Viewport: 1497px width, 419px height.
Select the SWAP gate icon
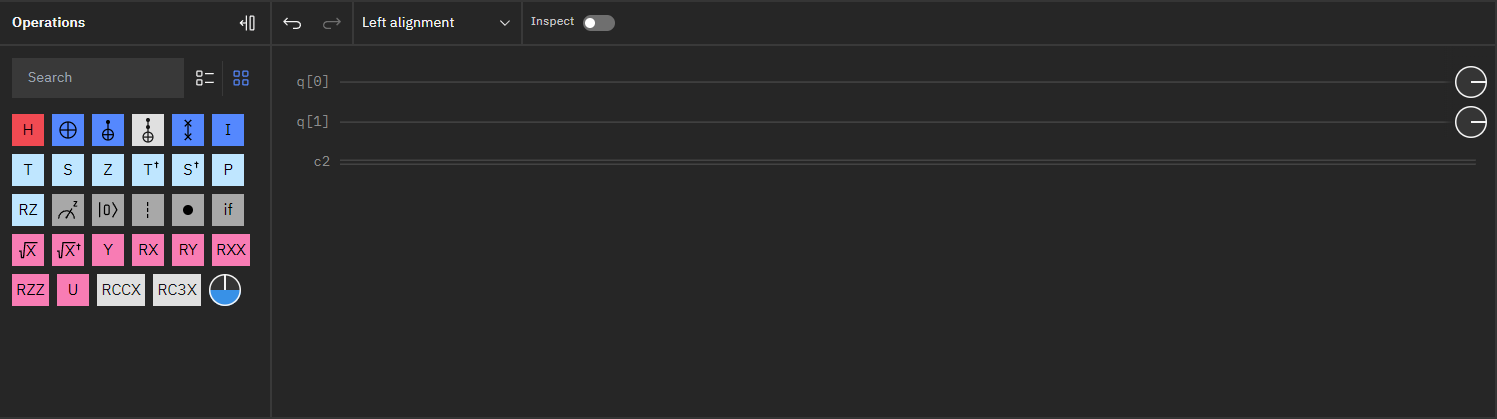[x=188, y=130]
